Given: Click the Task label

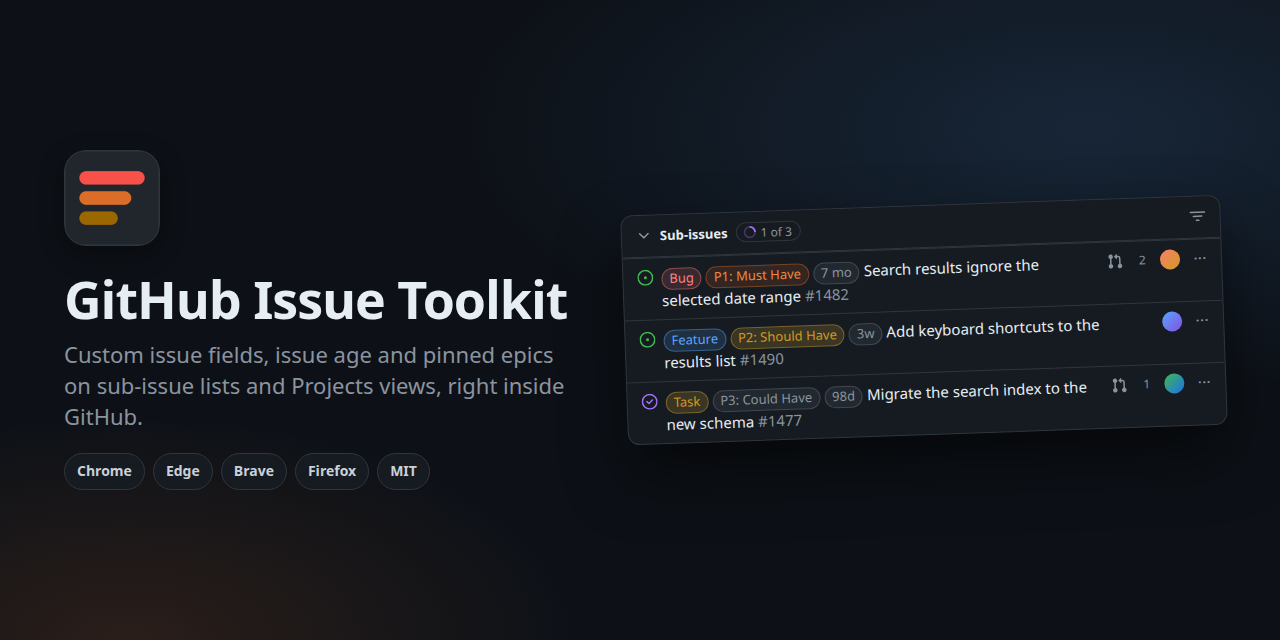Looking at the screenshot, I should (x=687, y=402).
